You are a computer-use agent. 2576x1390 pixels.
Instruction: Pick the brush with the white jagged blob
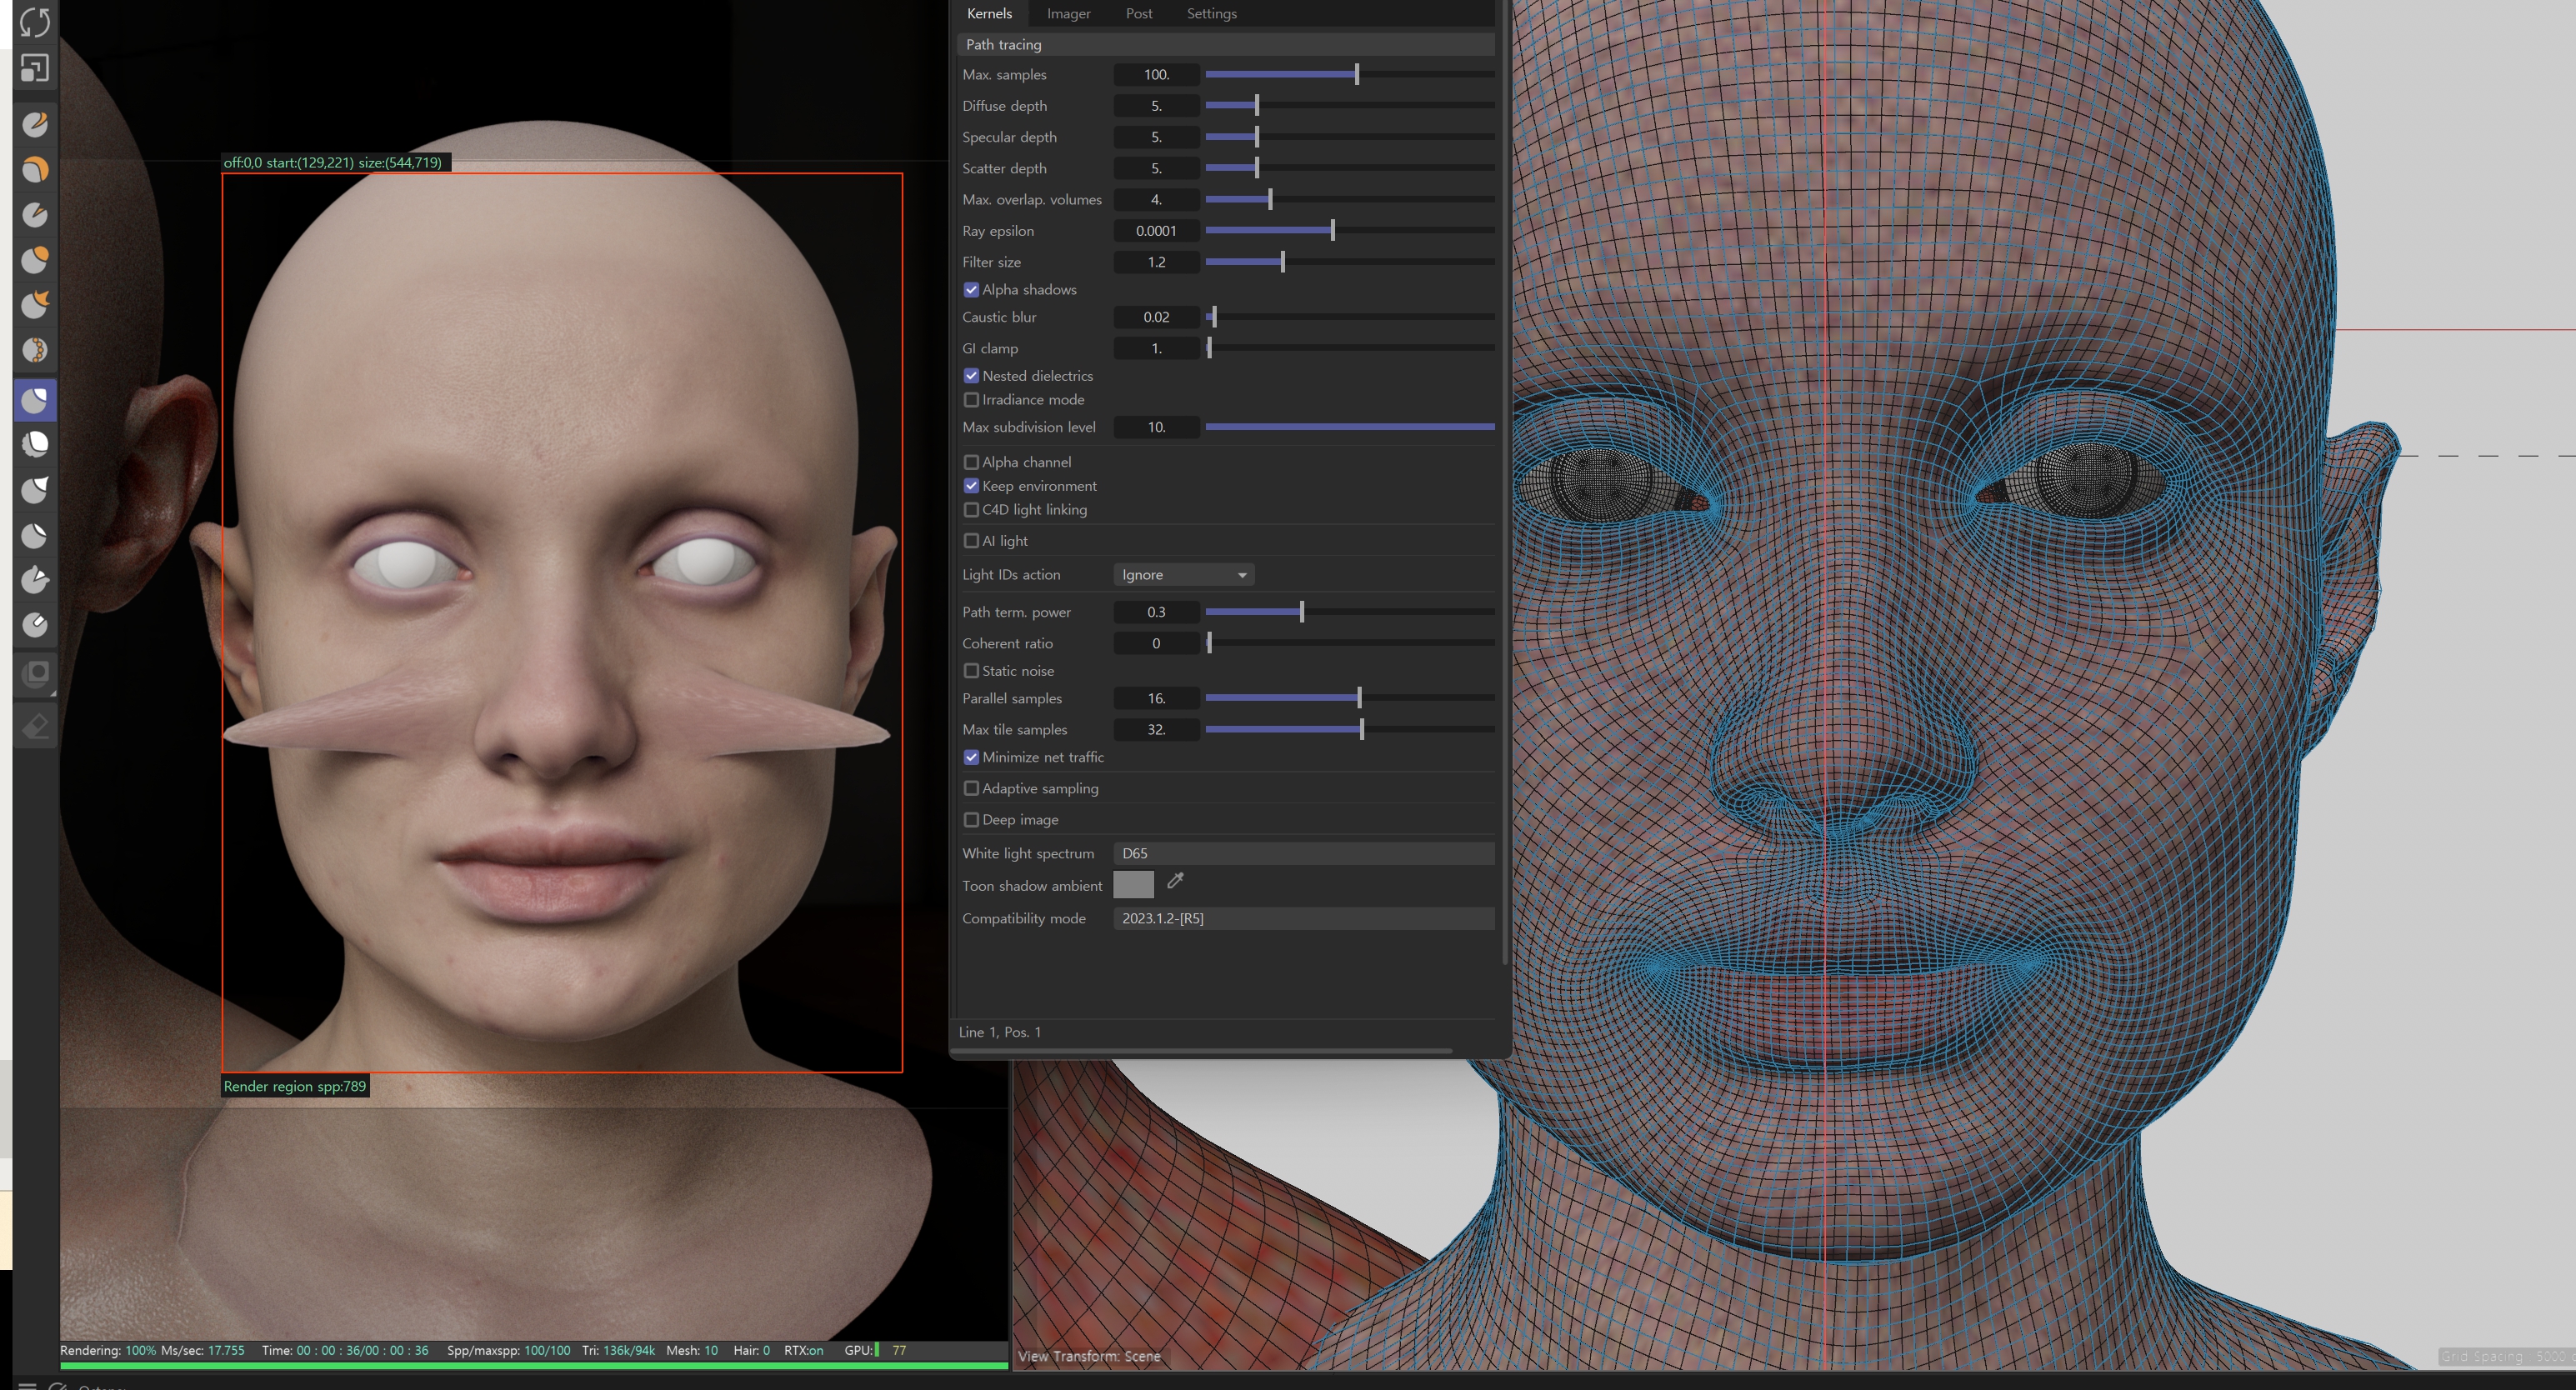coord(35,443)
